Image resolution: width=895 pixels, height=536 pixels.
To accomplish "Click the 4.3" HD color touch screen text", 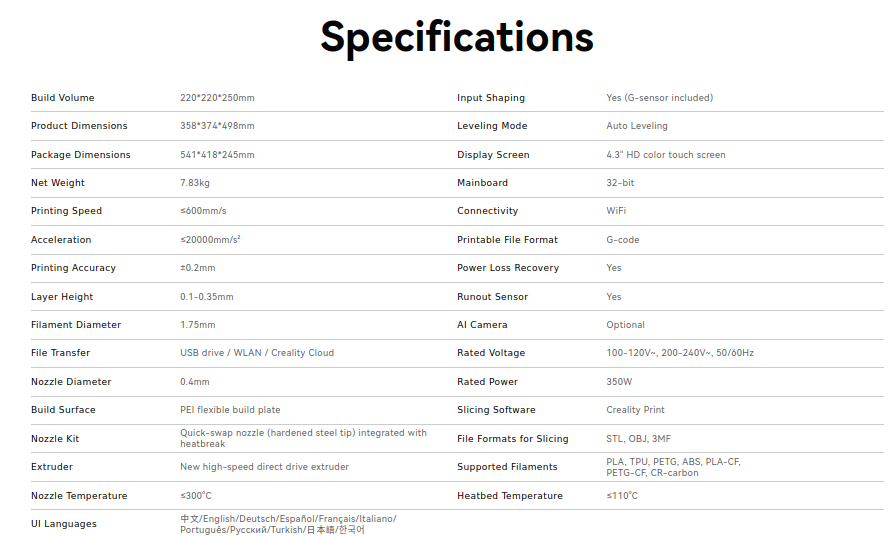I will pos(666,155).
